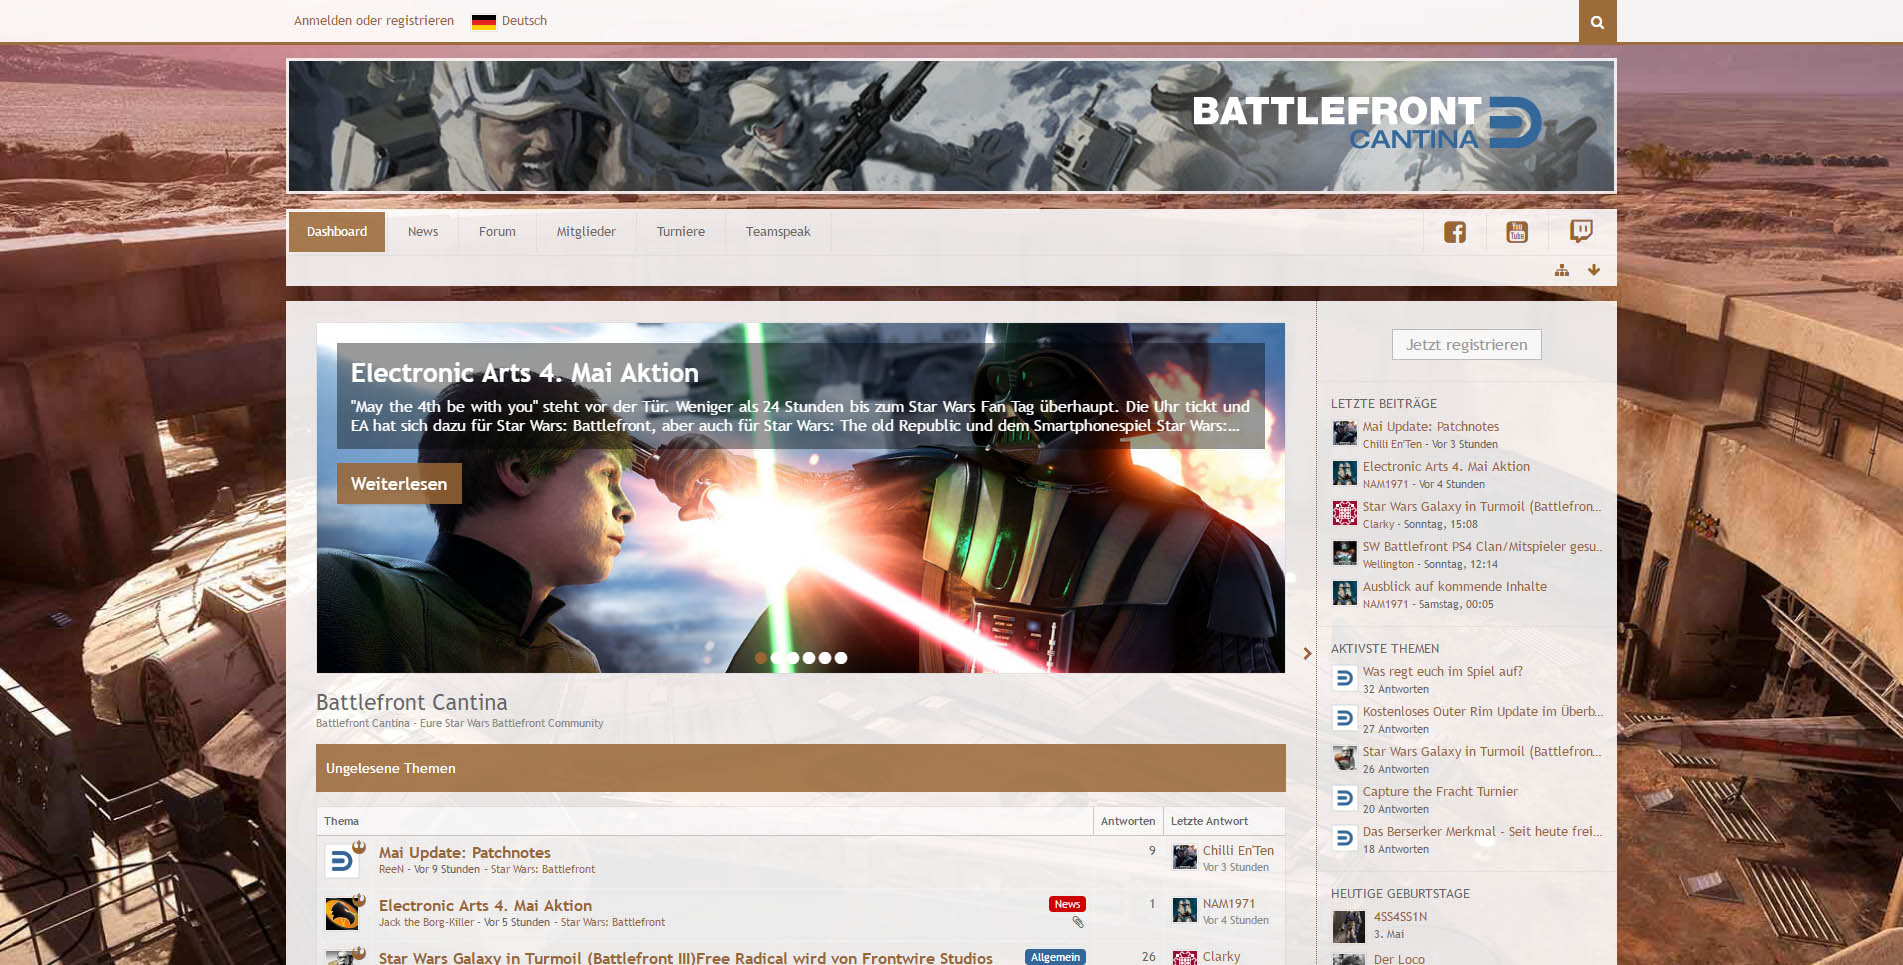Sort by the Thema column header
The image size is (1903, 965).
click(341, 821)
